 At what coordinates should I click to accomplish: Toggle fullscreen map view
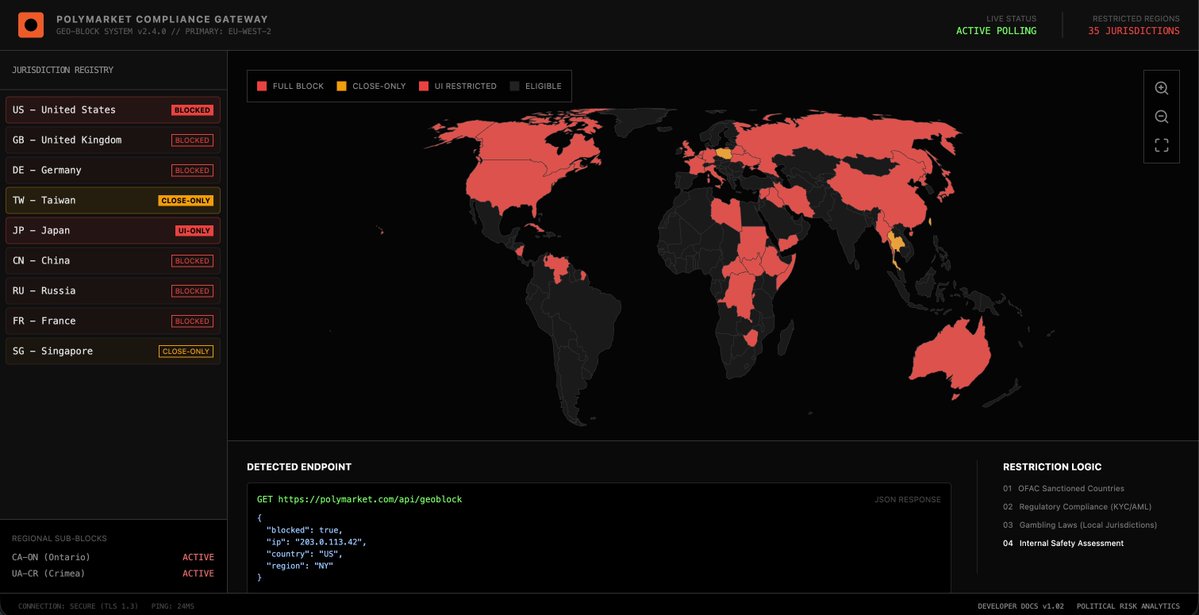tap(1161, 145)
